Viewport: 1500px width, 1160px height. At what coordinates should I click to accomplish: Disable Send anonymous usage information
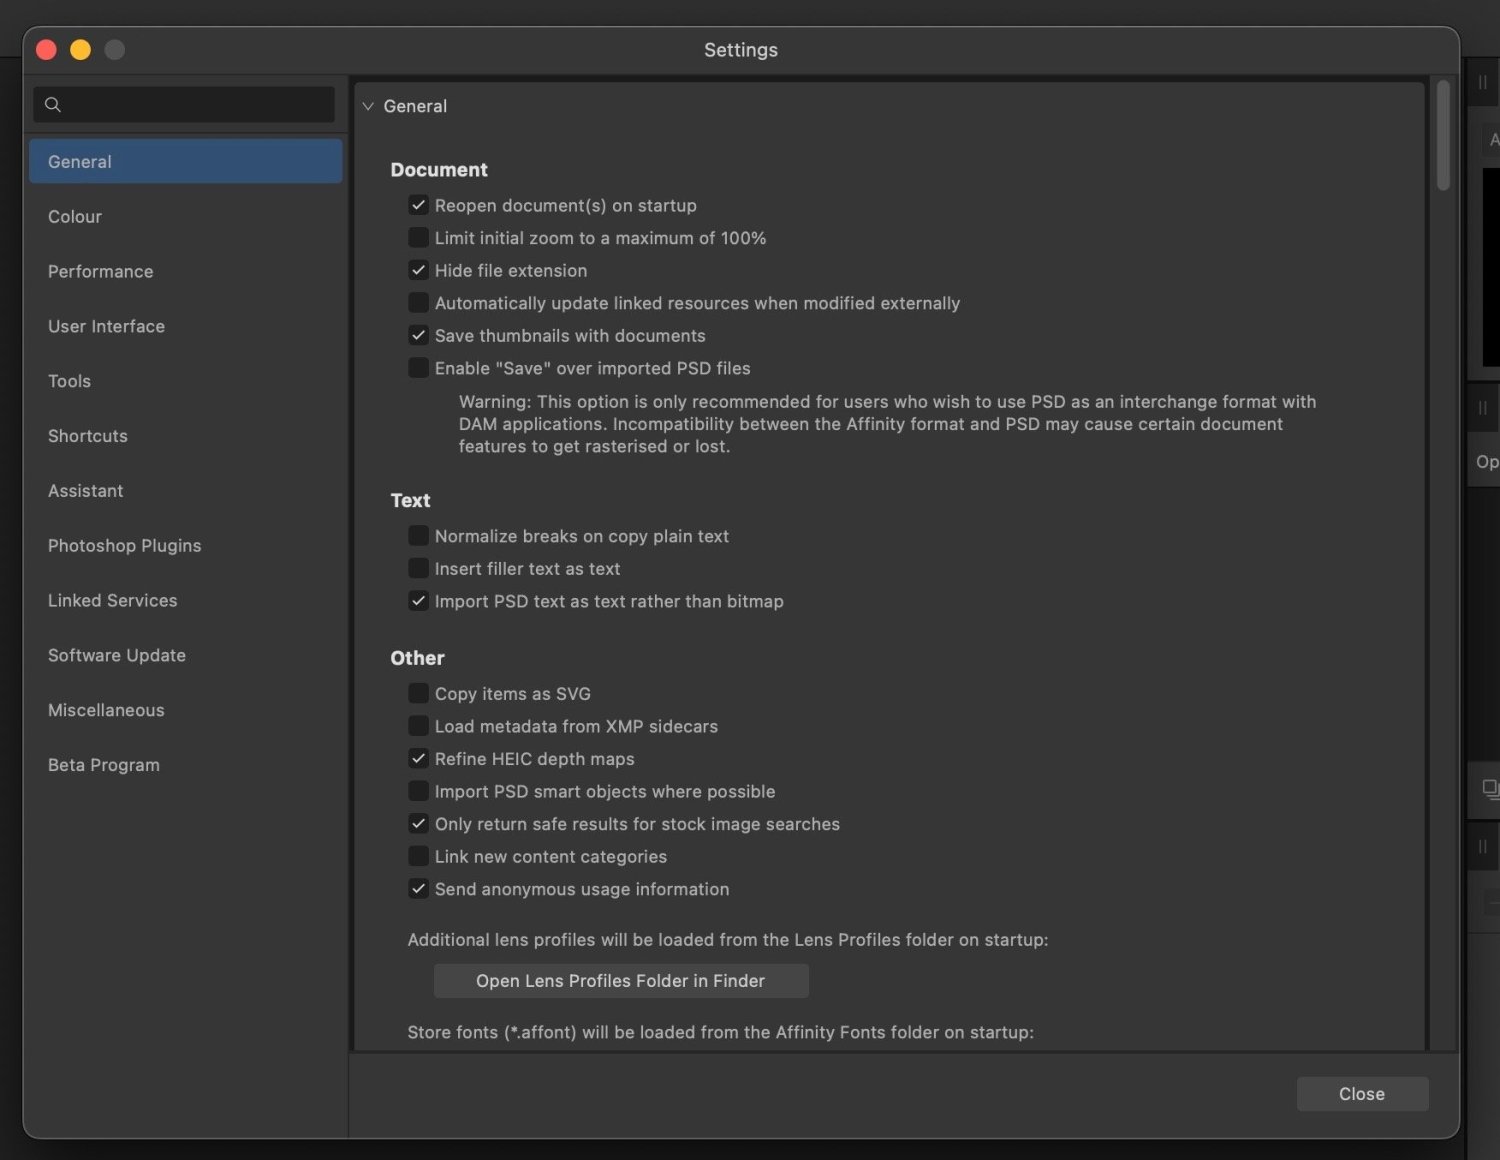[x=418, y=888]
